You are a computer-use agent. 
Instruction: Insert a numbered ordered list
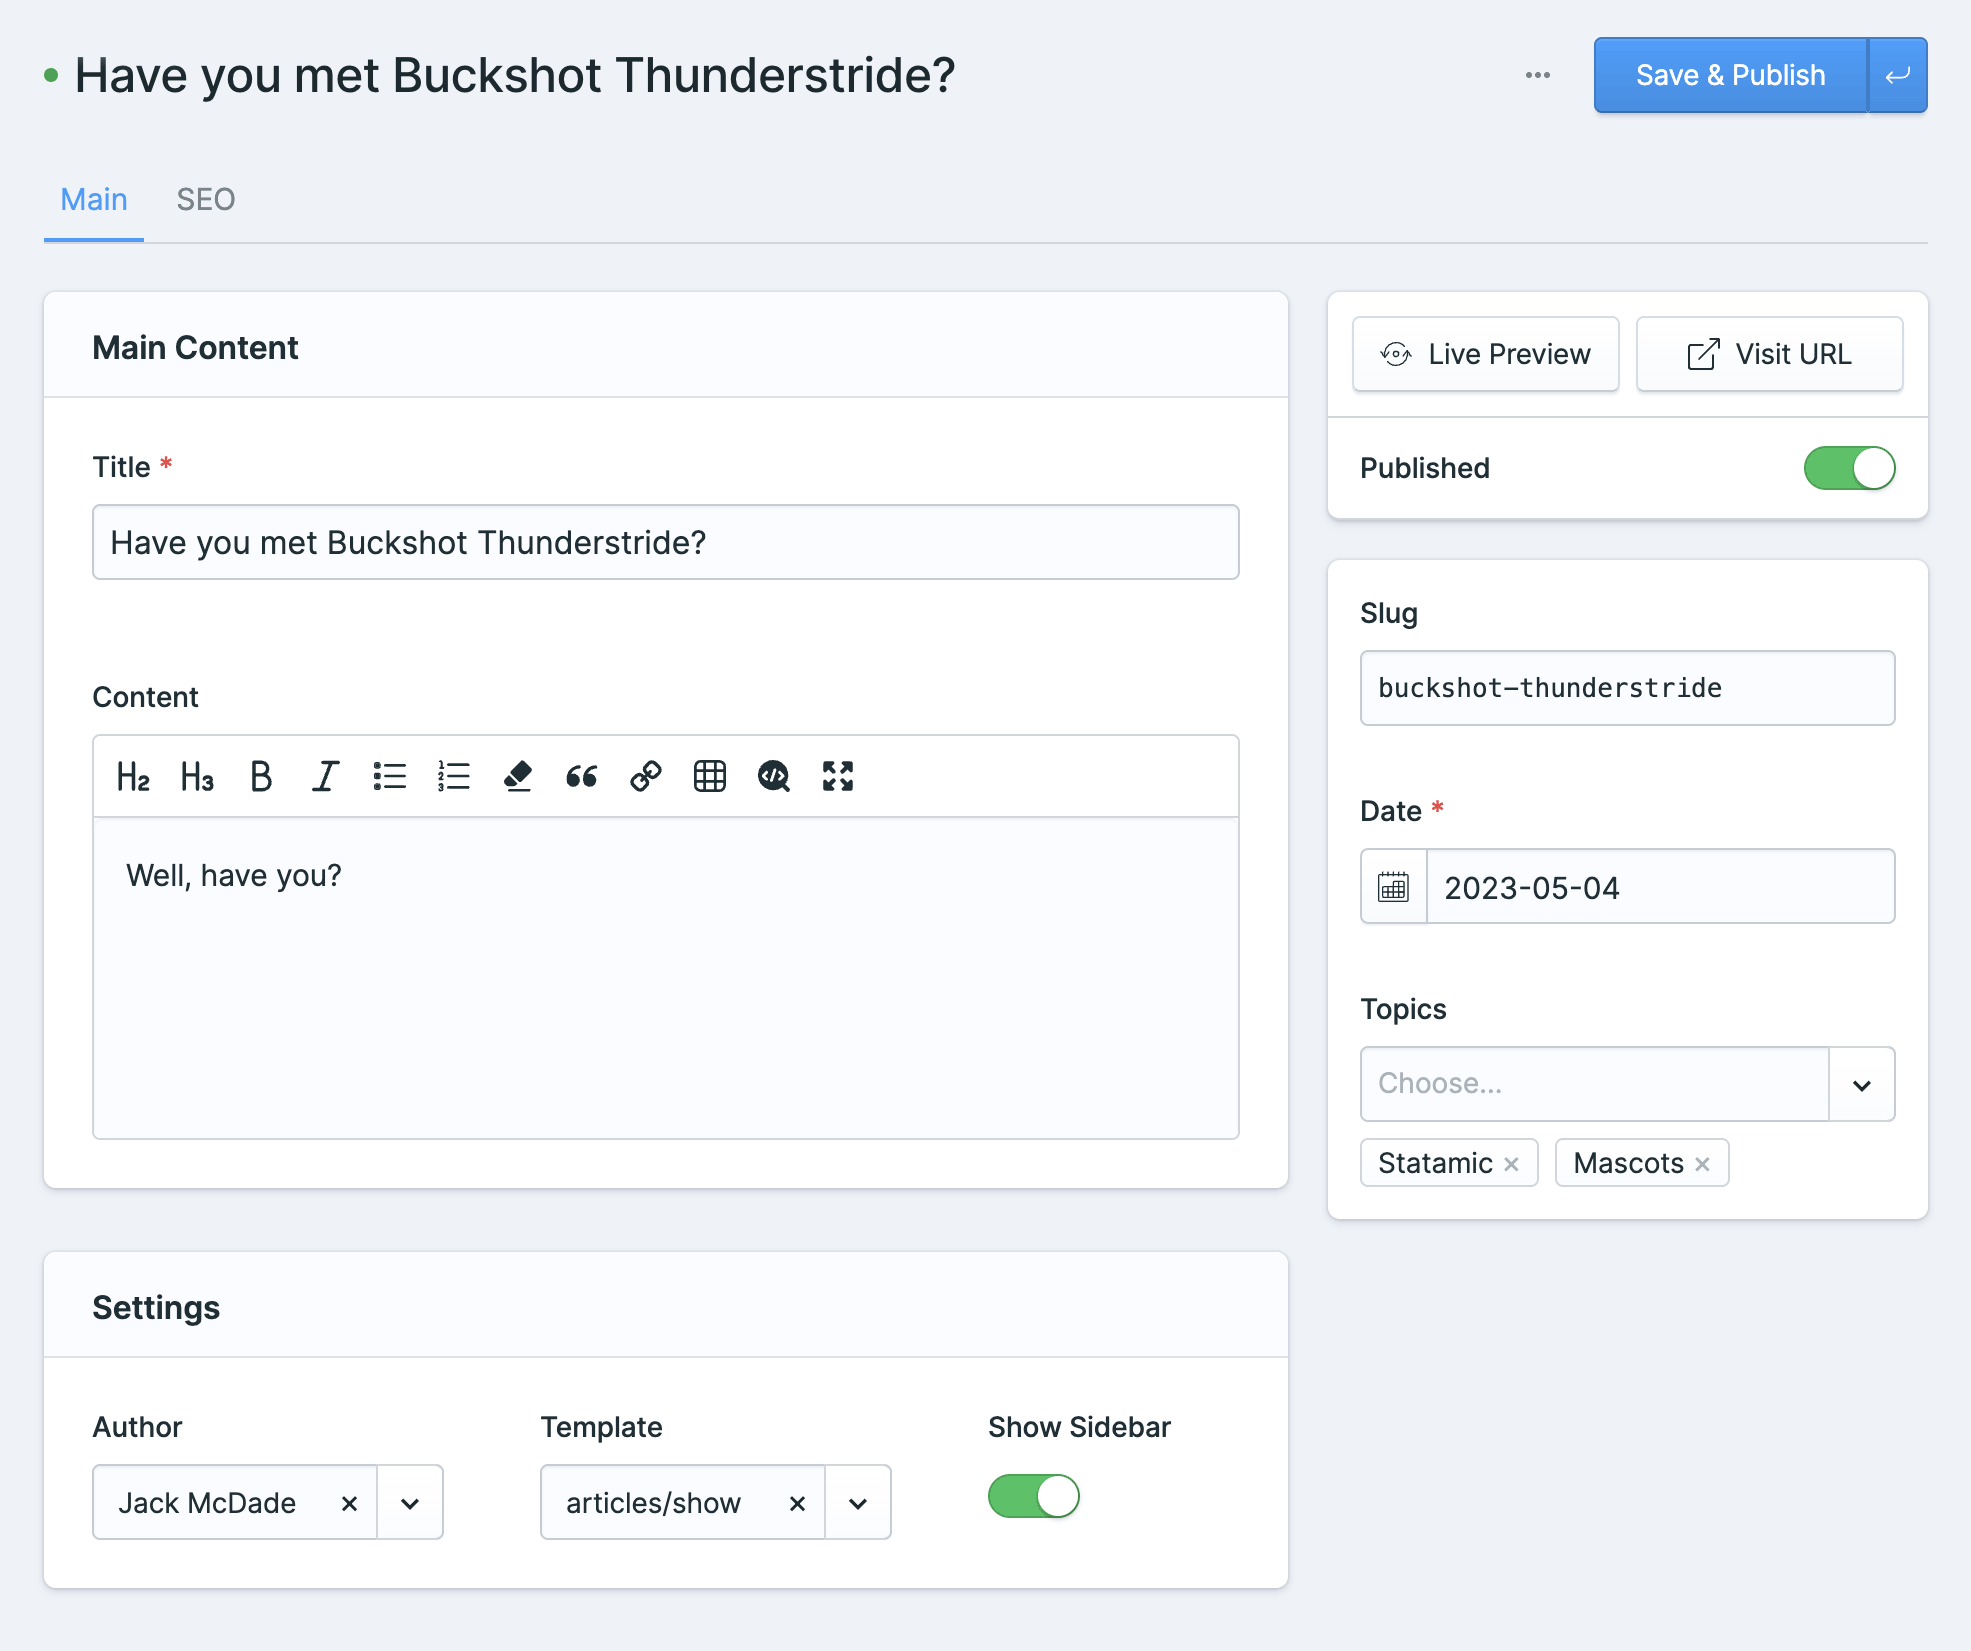[453, 776]
